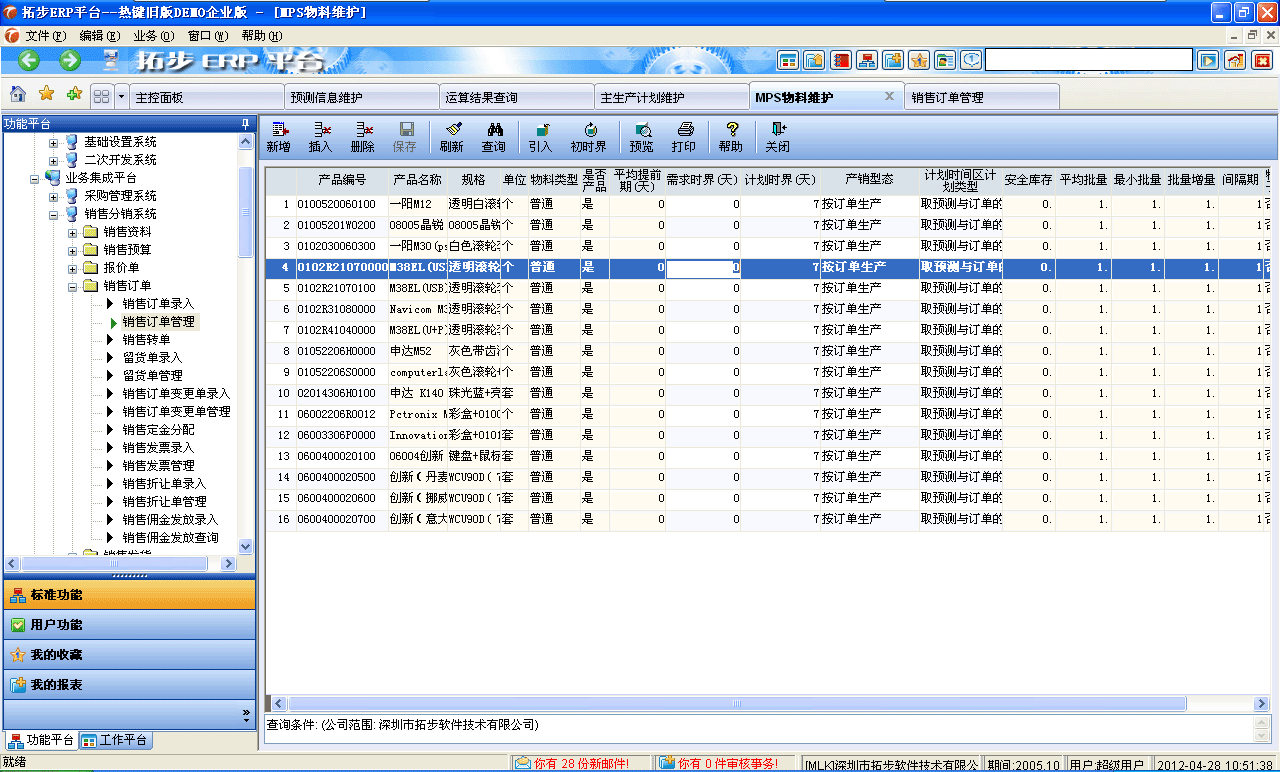This screenshot has height=772, width=1280.
Task: Open the 业务 menu in menu bar
Action: (152, 36)
